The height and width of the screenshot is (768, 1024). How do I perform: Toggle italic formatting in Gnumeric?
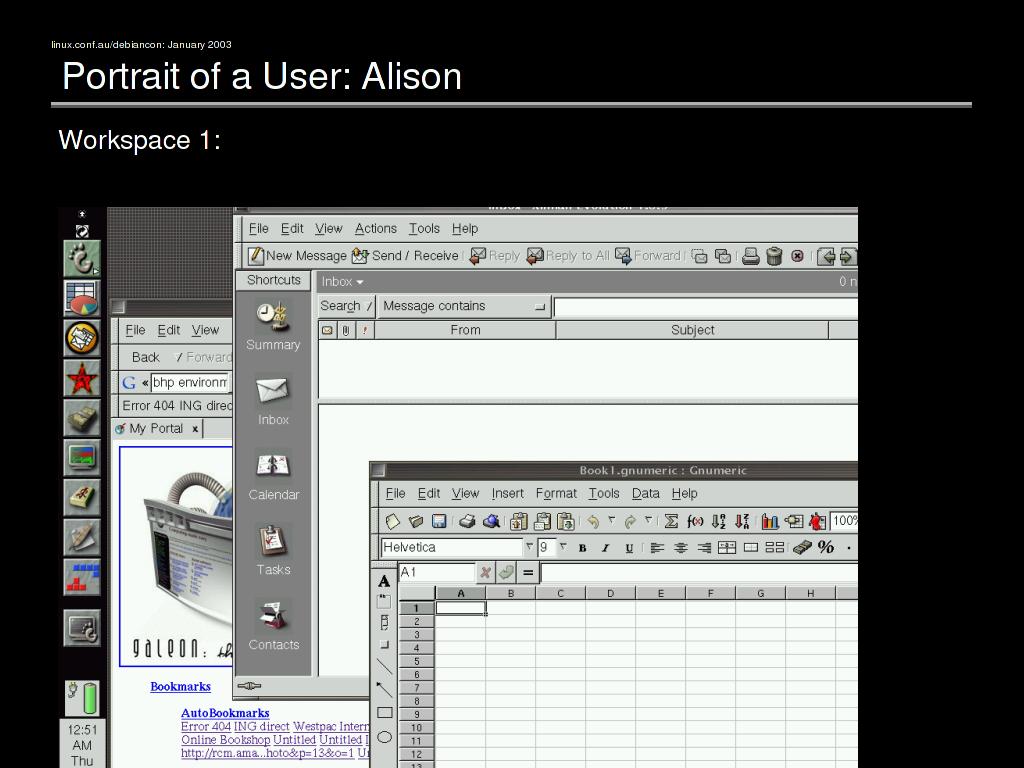coord(605,548)
